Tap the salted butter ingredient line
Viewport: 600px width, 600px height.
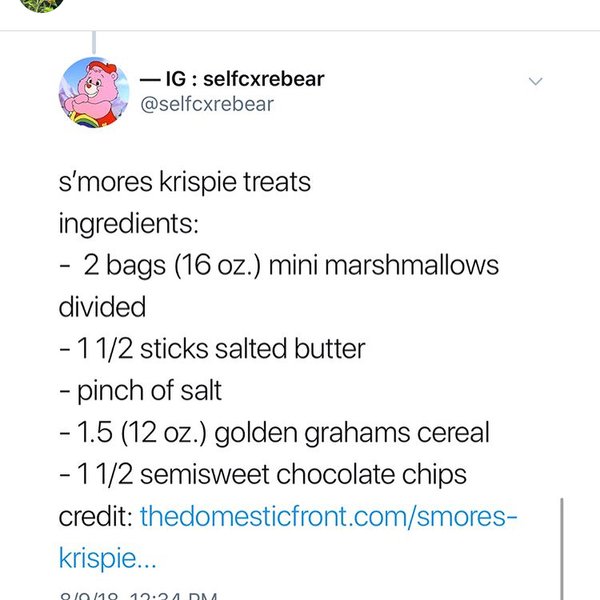(x=214, y=350)
